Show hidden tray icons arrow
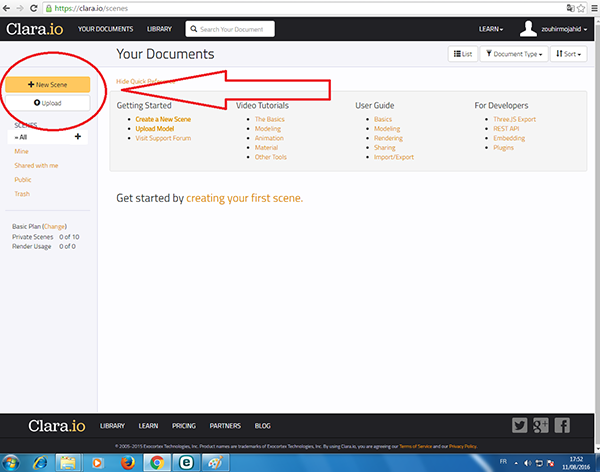 516,463
